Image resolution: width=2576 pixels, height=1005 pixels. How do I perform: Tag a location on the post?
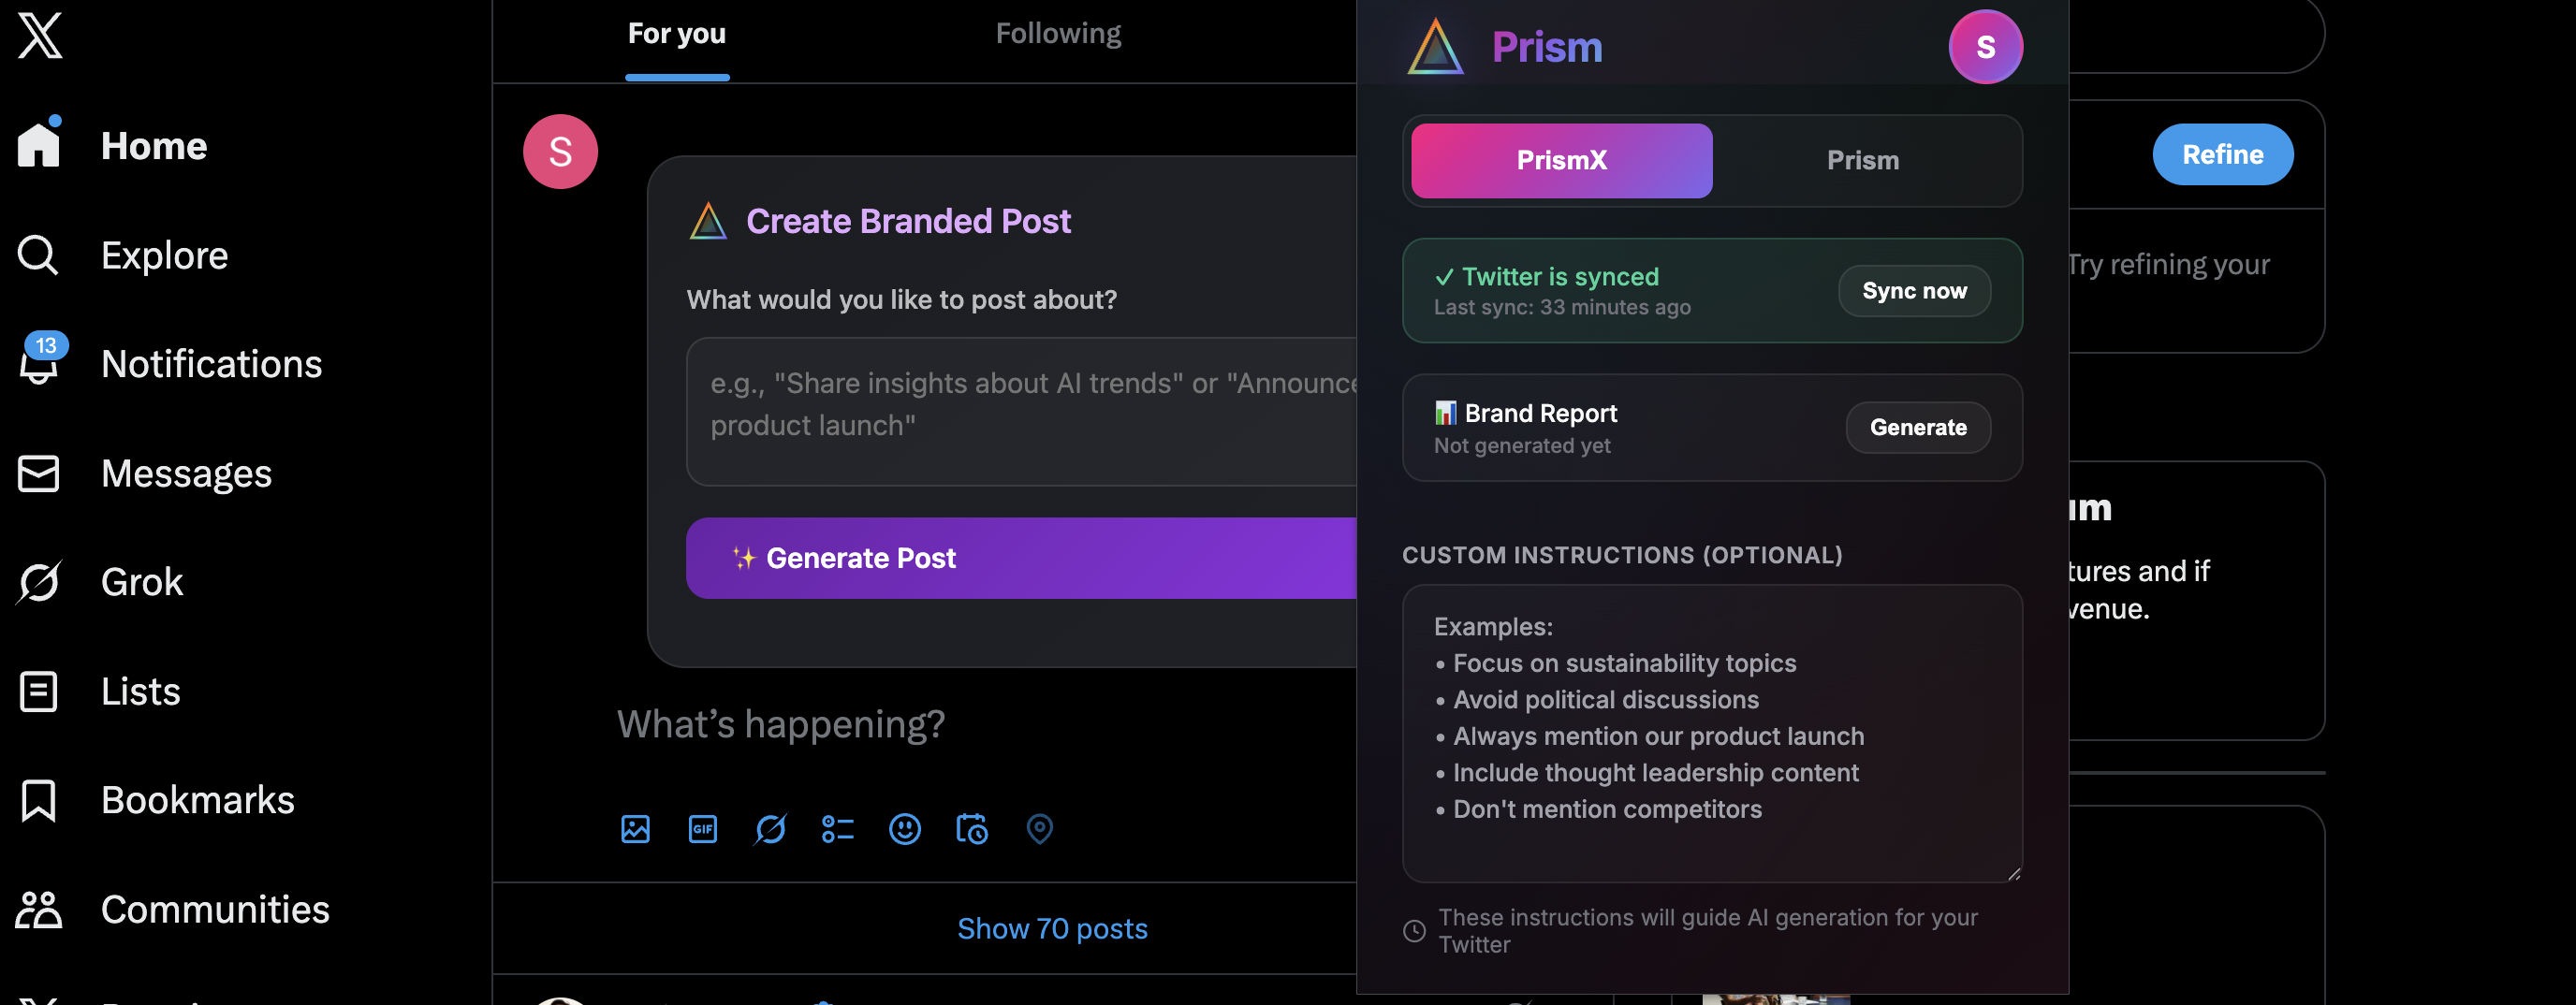[x=1040, y=829]
